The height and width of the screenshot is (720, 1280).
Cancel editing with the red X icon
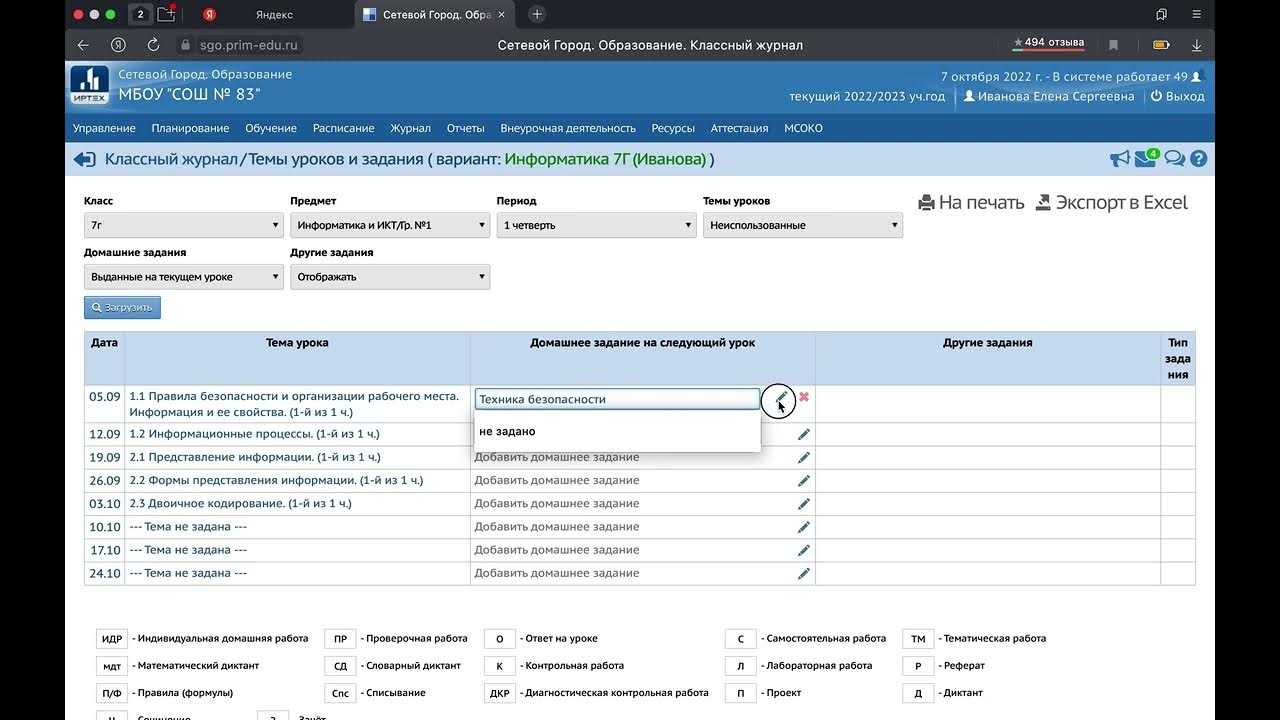pyautogui.click(x=804, y=397)
